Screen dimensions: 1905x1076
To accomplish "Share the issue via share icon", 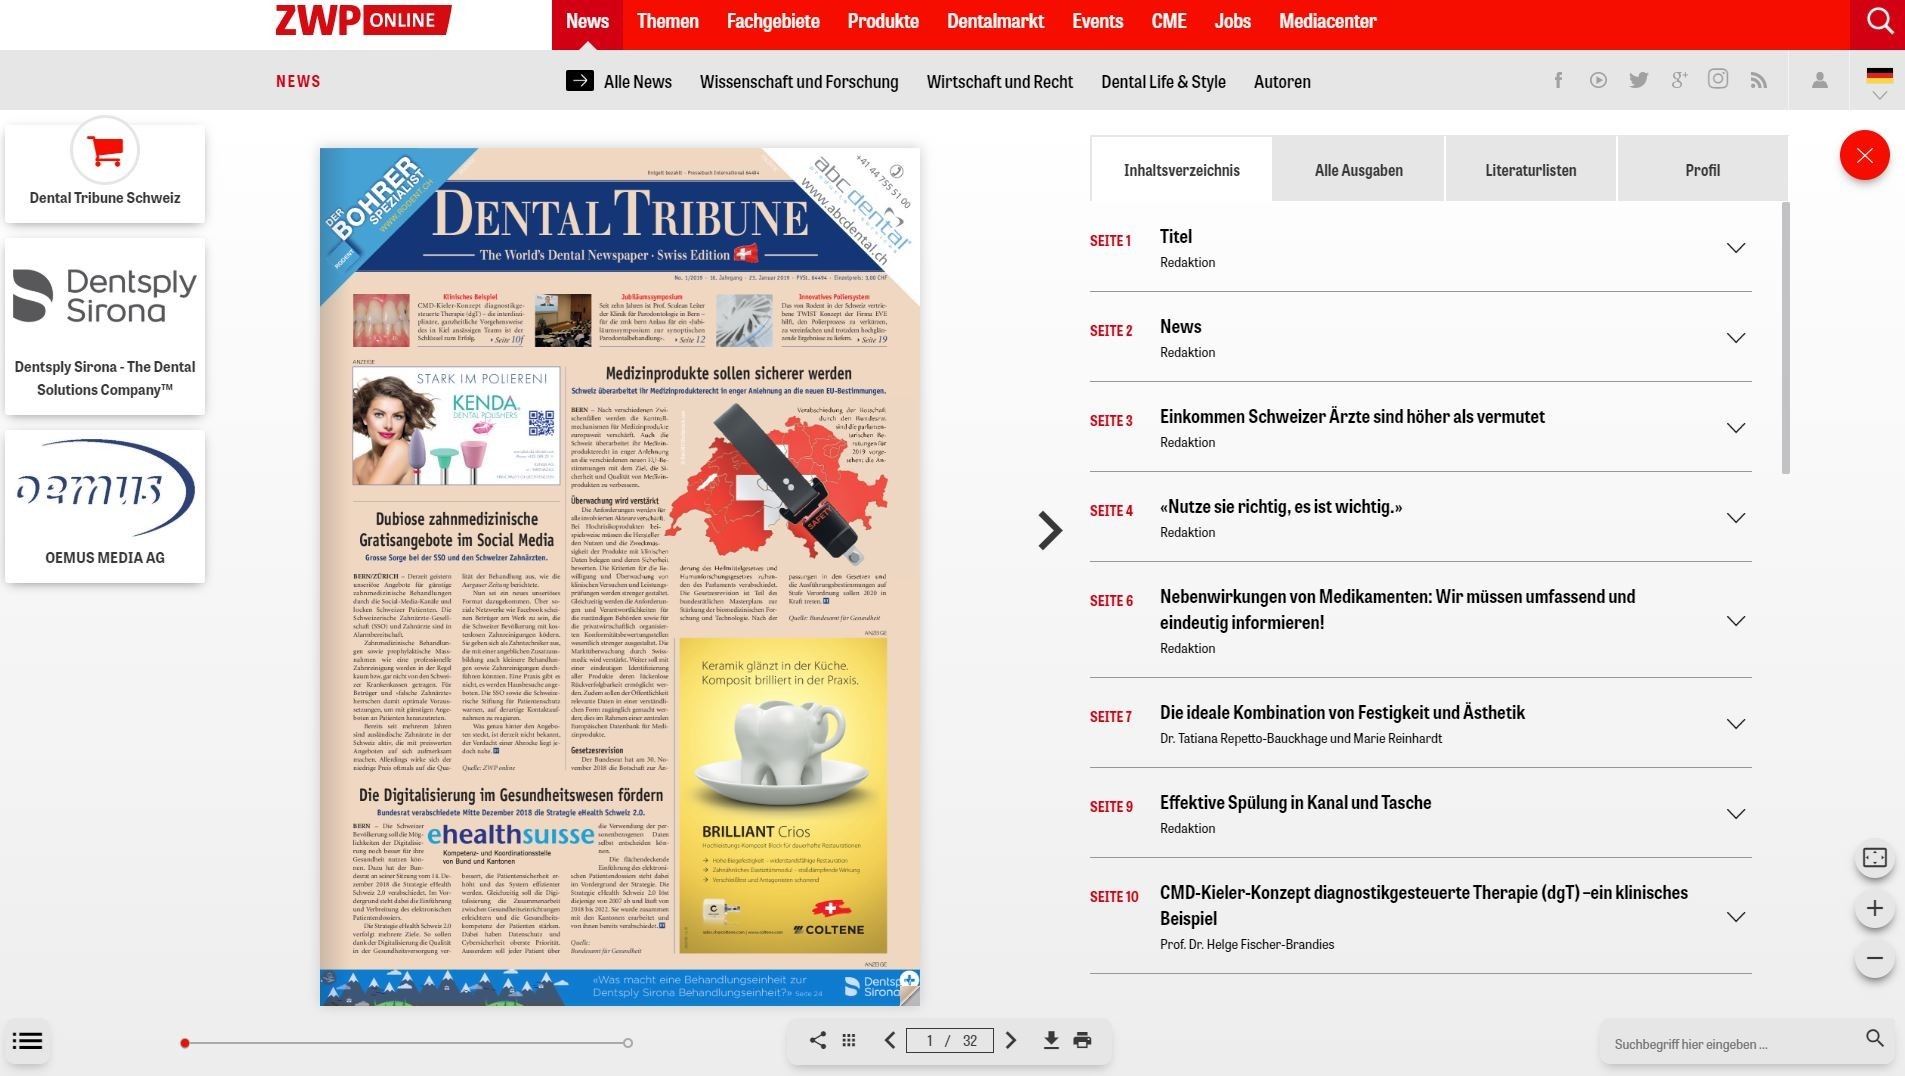I will (818, 1040).
